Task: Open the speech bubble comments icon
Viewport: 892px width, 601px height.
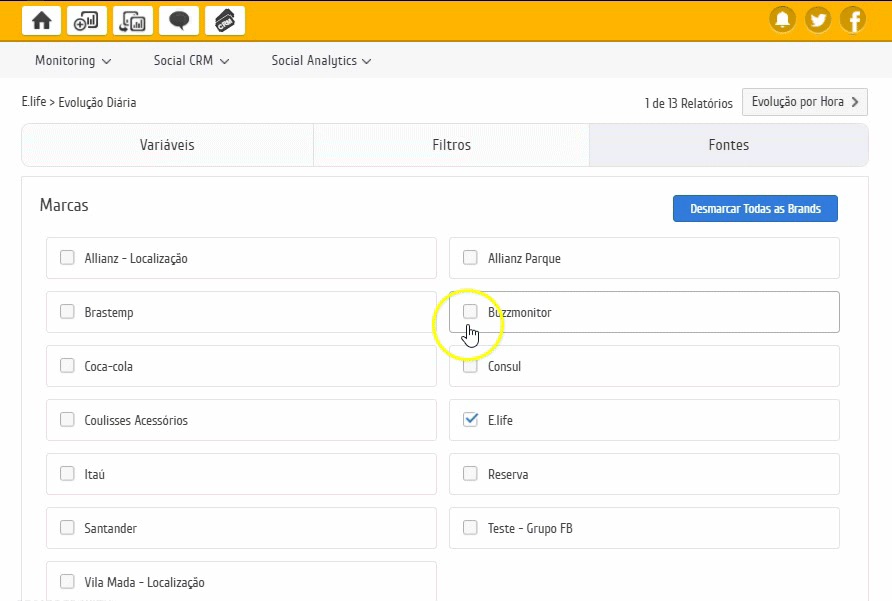Action: 179,20
